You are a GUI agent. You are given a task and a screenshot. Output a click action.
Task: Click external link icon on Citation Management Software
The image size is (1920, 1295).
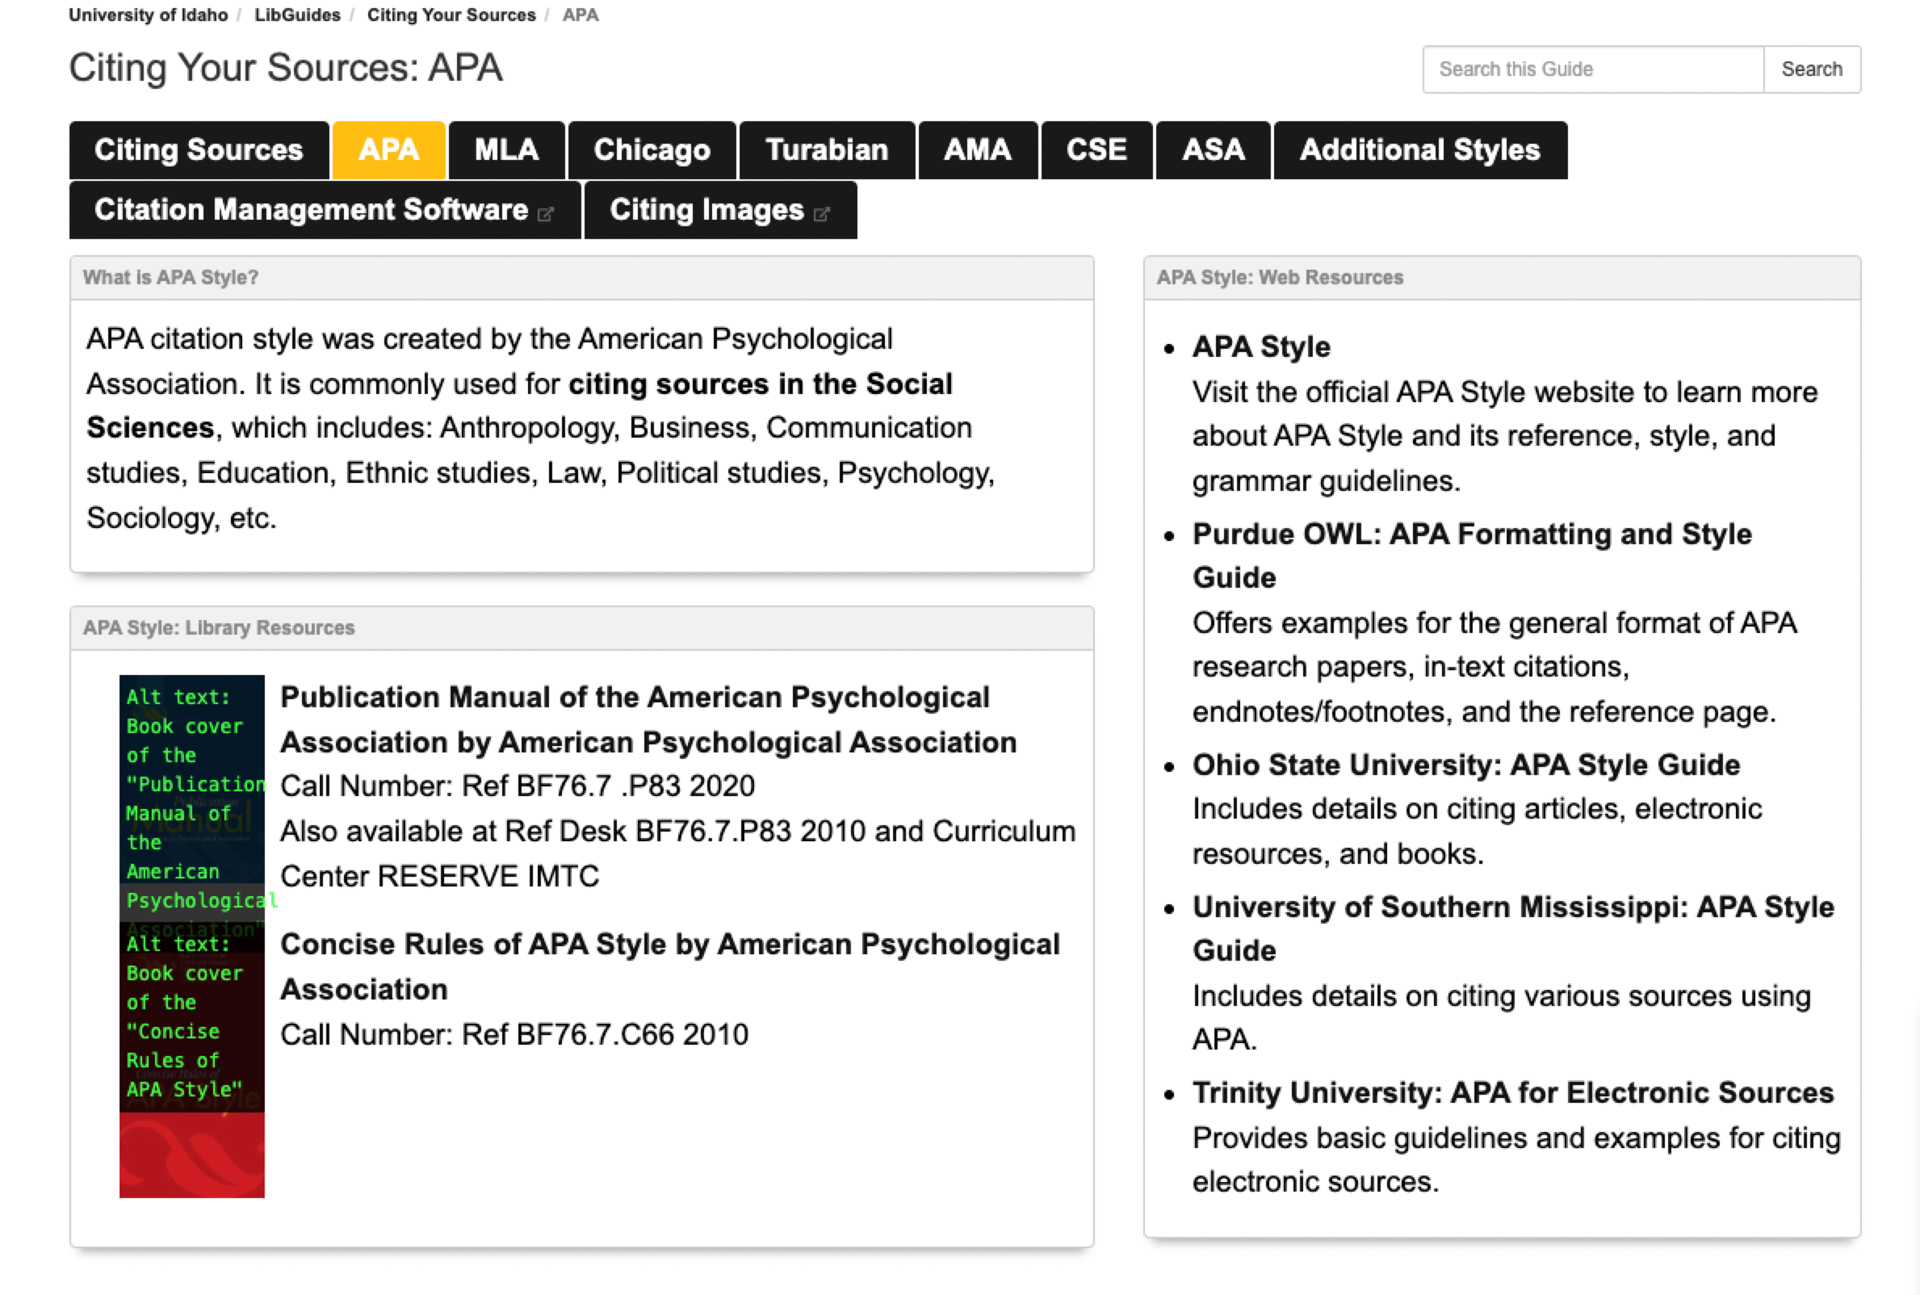[546, 213]
